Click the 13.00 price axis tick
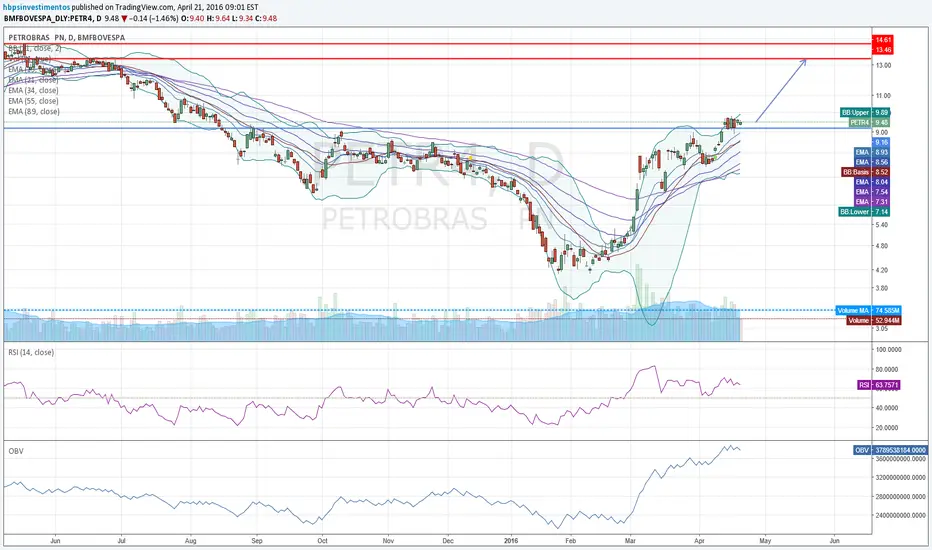The image size is (932, 550). pos(883,65)
